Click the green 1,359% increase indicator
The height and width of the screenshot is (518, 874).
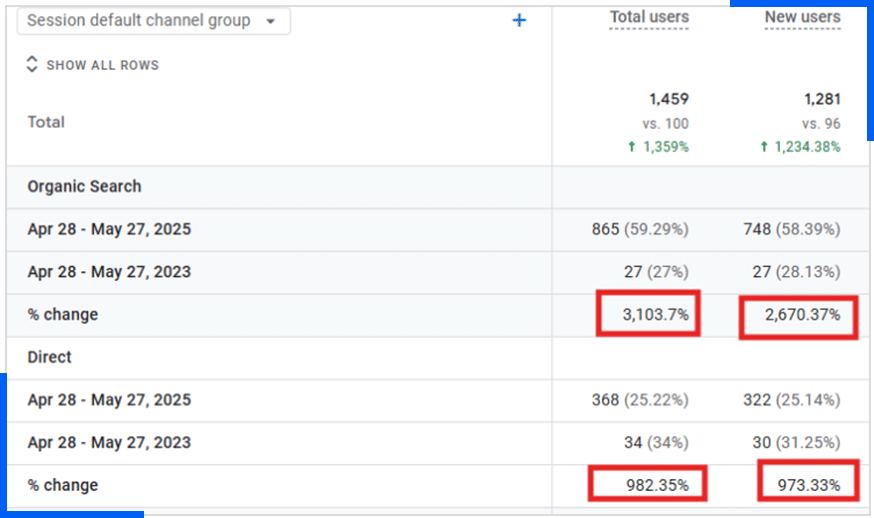coord(658,147)
